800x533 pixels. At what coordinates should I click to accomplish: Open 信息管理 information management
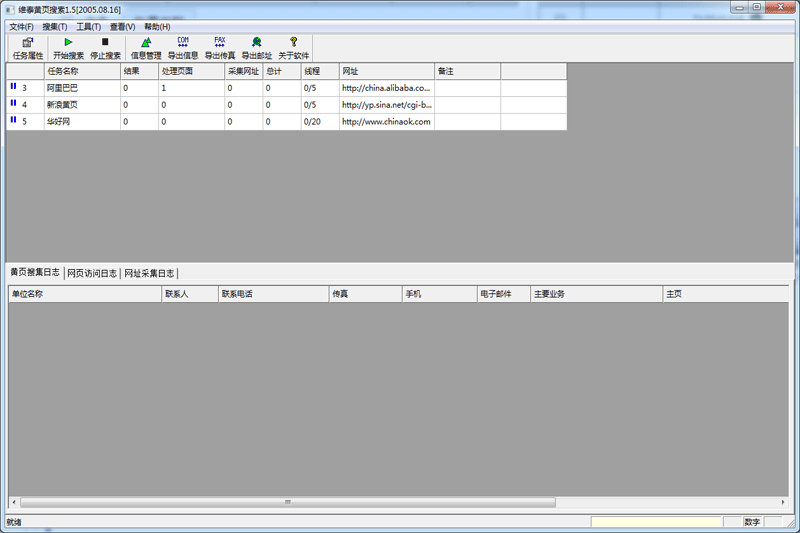click(x=146, y=48)
